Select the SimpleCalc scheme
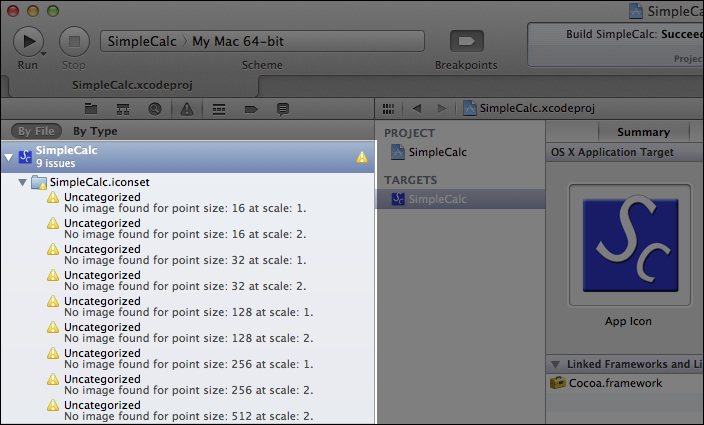The width and height of the screenshot is (704, 425). pyautogui.click(x=142, y=41)
